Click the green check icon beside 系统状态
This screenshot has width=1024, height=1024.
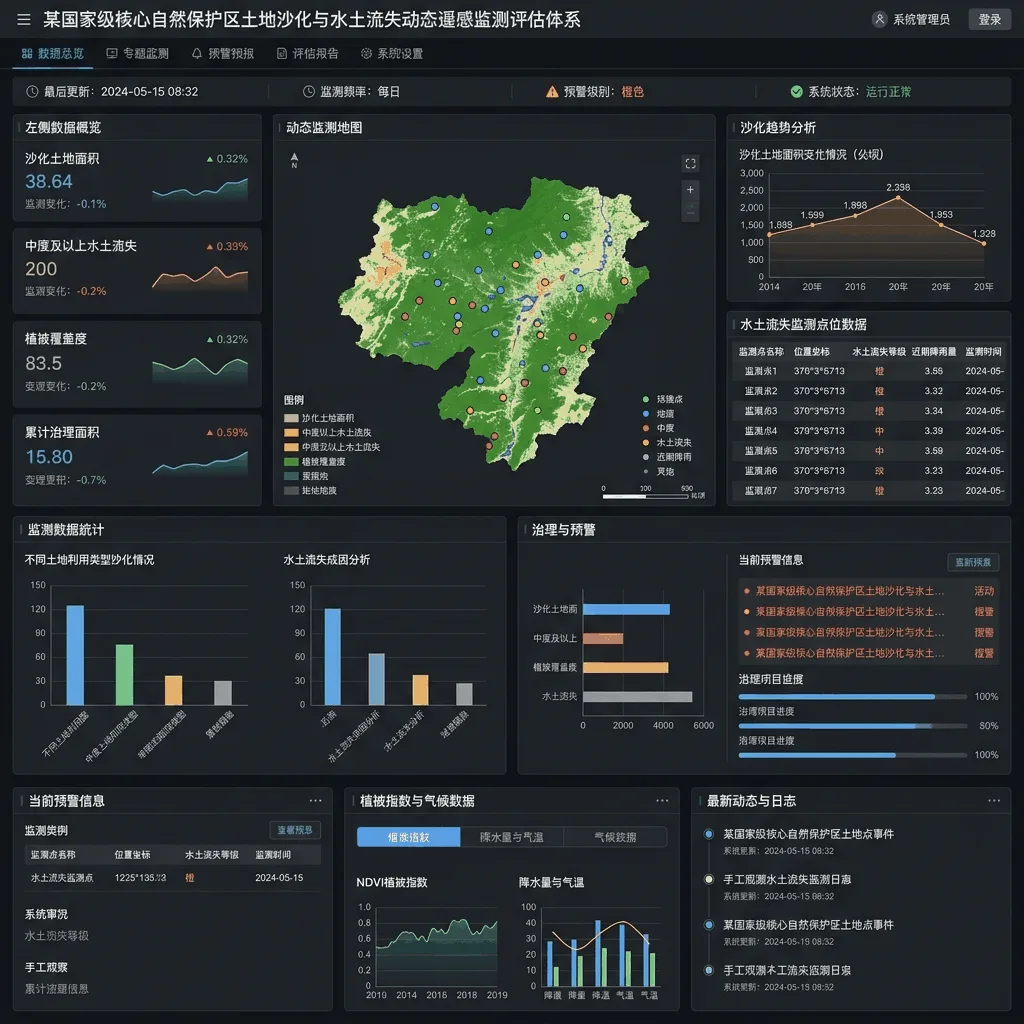(x=797, y=91)
